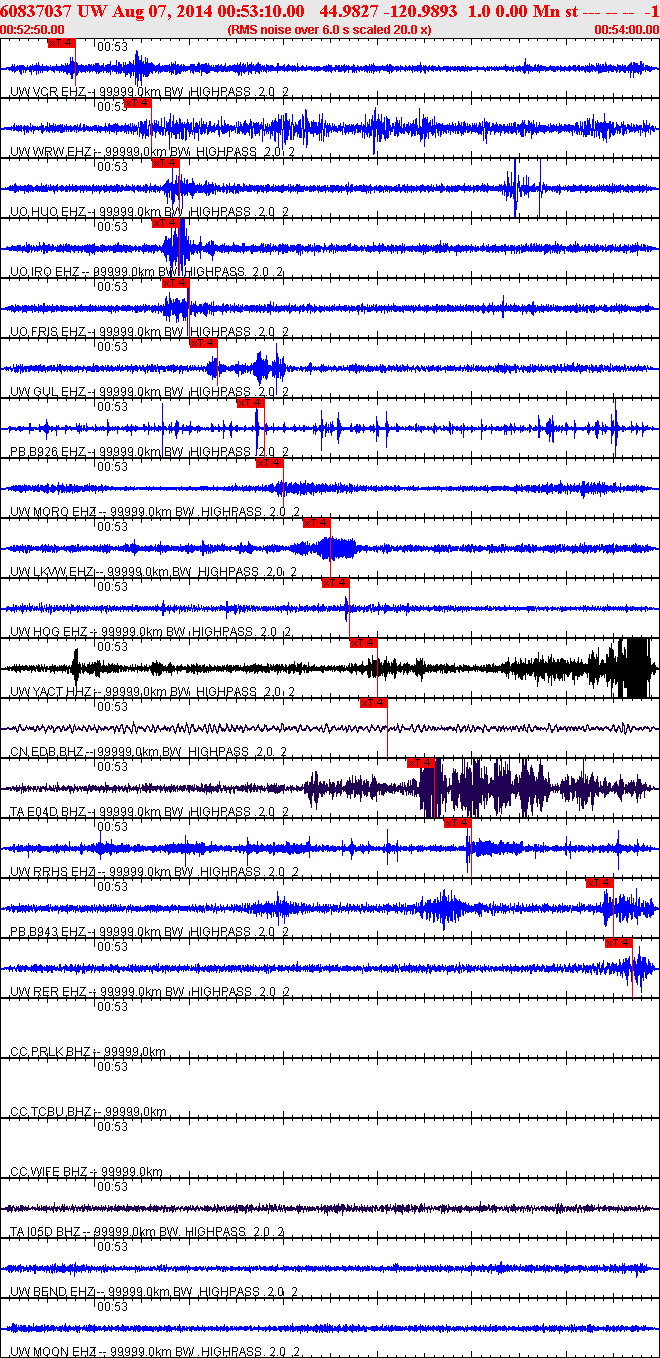Viewport: 660px width, 1358px height.
Task: Select the PB B926 EHZ station label
Action: [150, 451]
